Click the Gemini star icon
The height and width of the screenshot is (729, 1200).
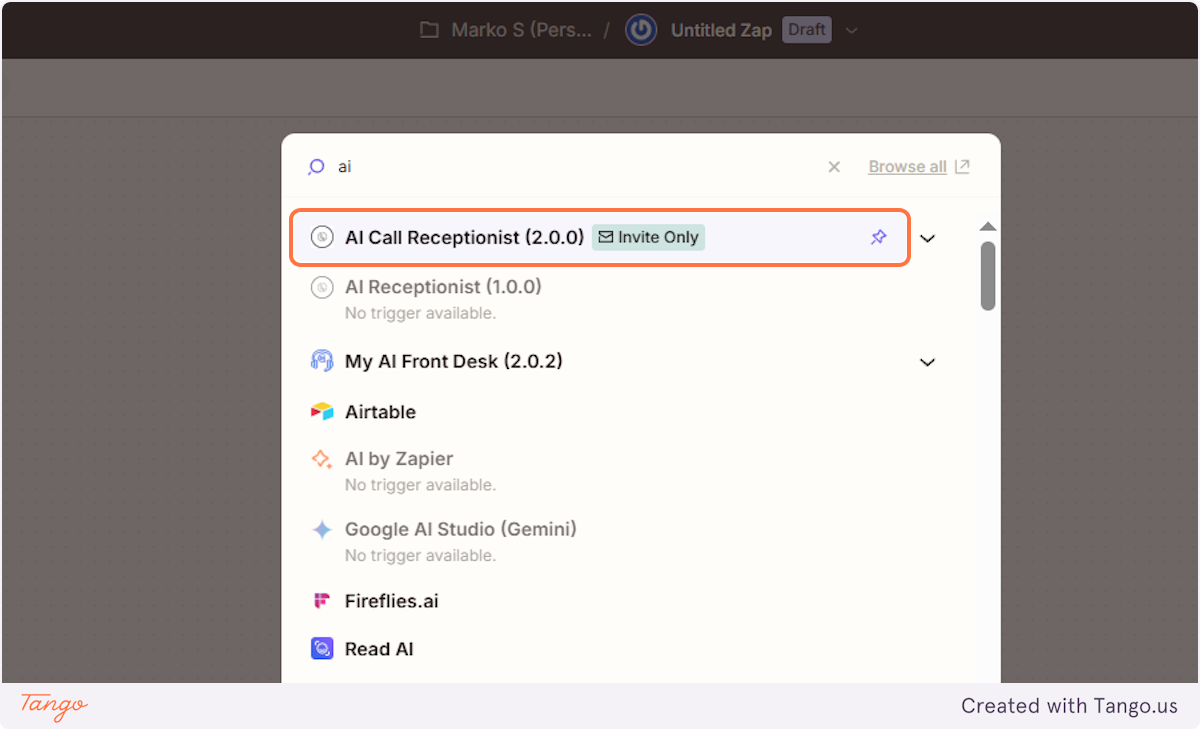[321, 530]
